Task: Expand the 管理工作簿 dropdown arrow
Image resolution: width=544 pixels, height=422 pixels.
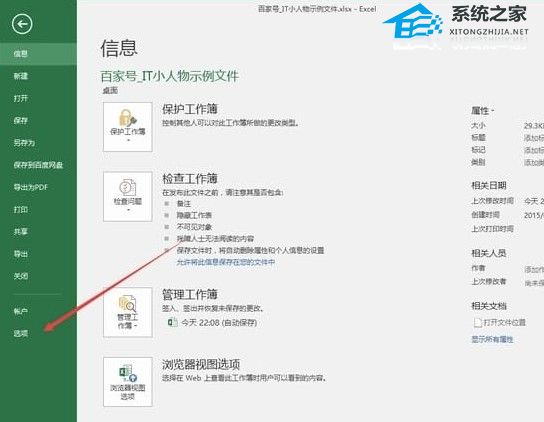Action: 136,326
